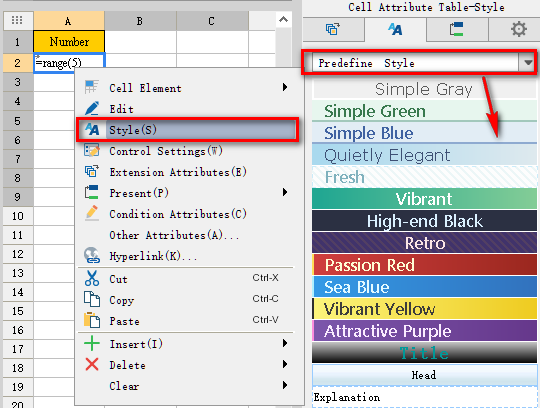Choose Other Attributes(A)... menu entry
Image resolution: width=540 pixels, height=408 pixels.
pyautogui.click(x=187, y=235)
